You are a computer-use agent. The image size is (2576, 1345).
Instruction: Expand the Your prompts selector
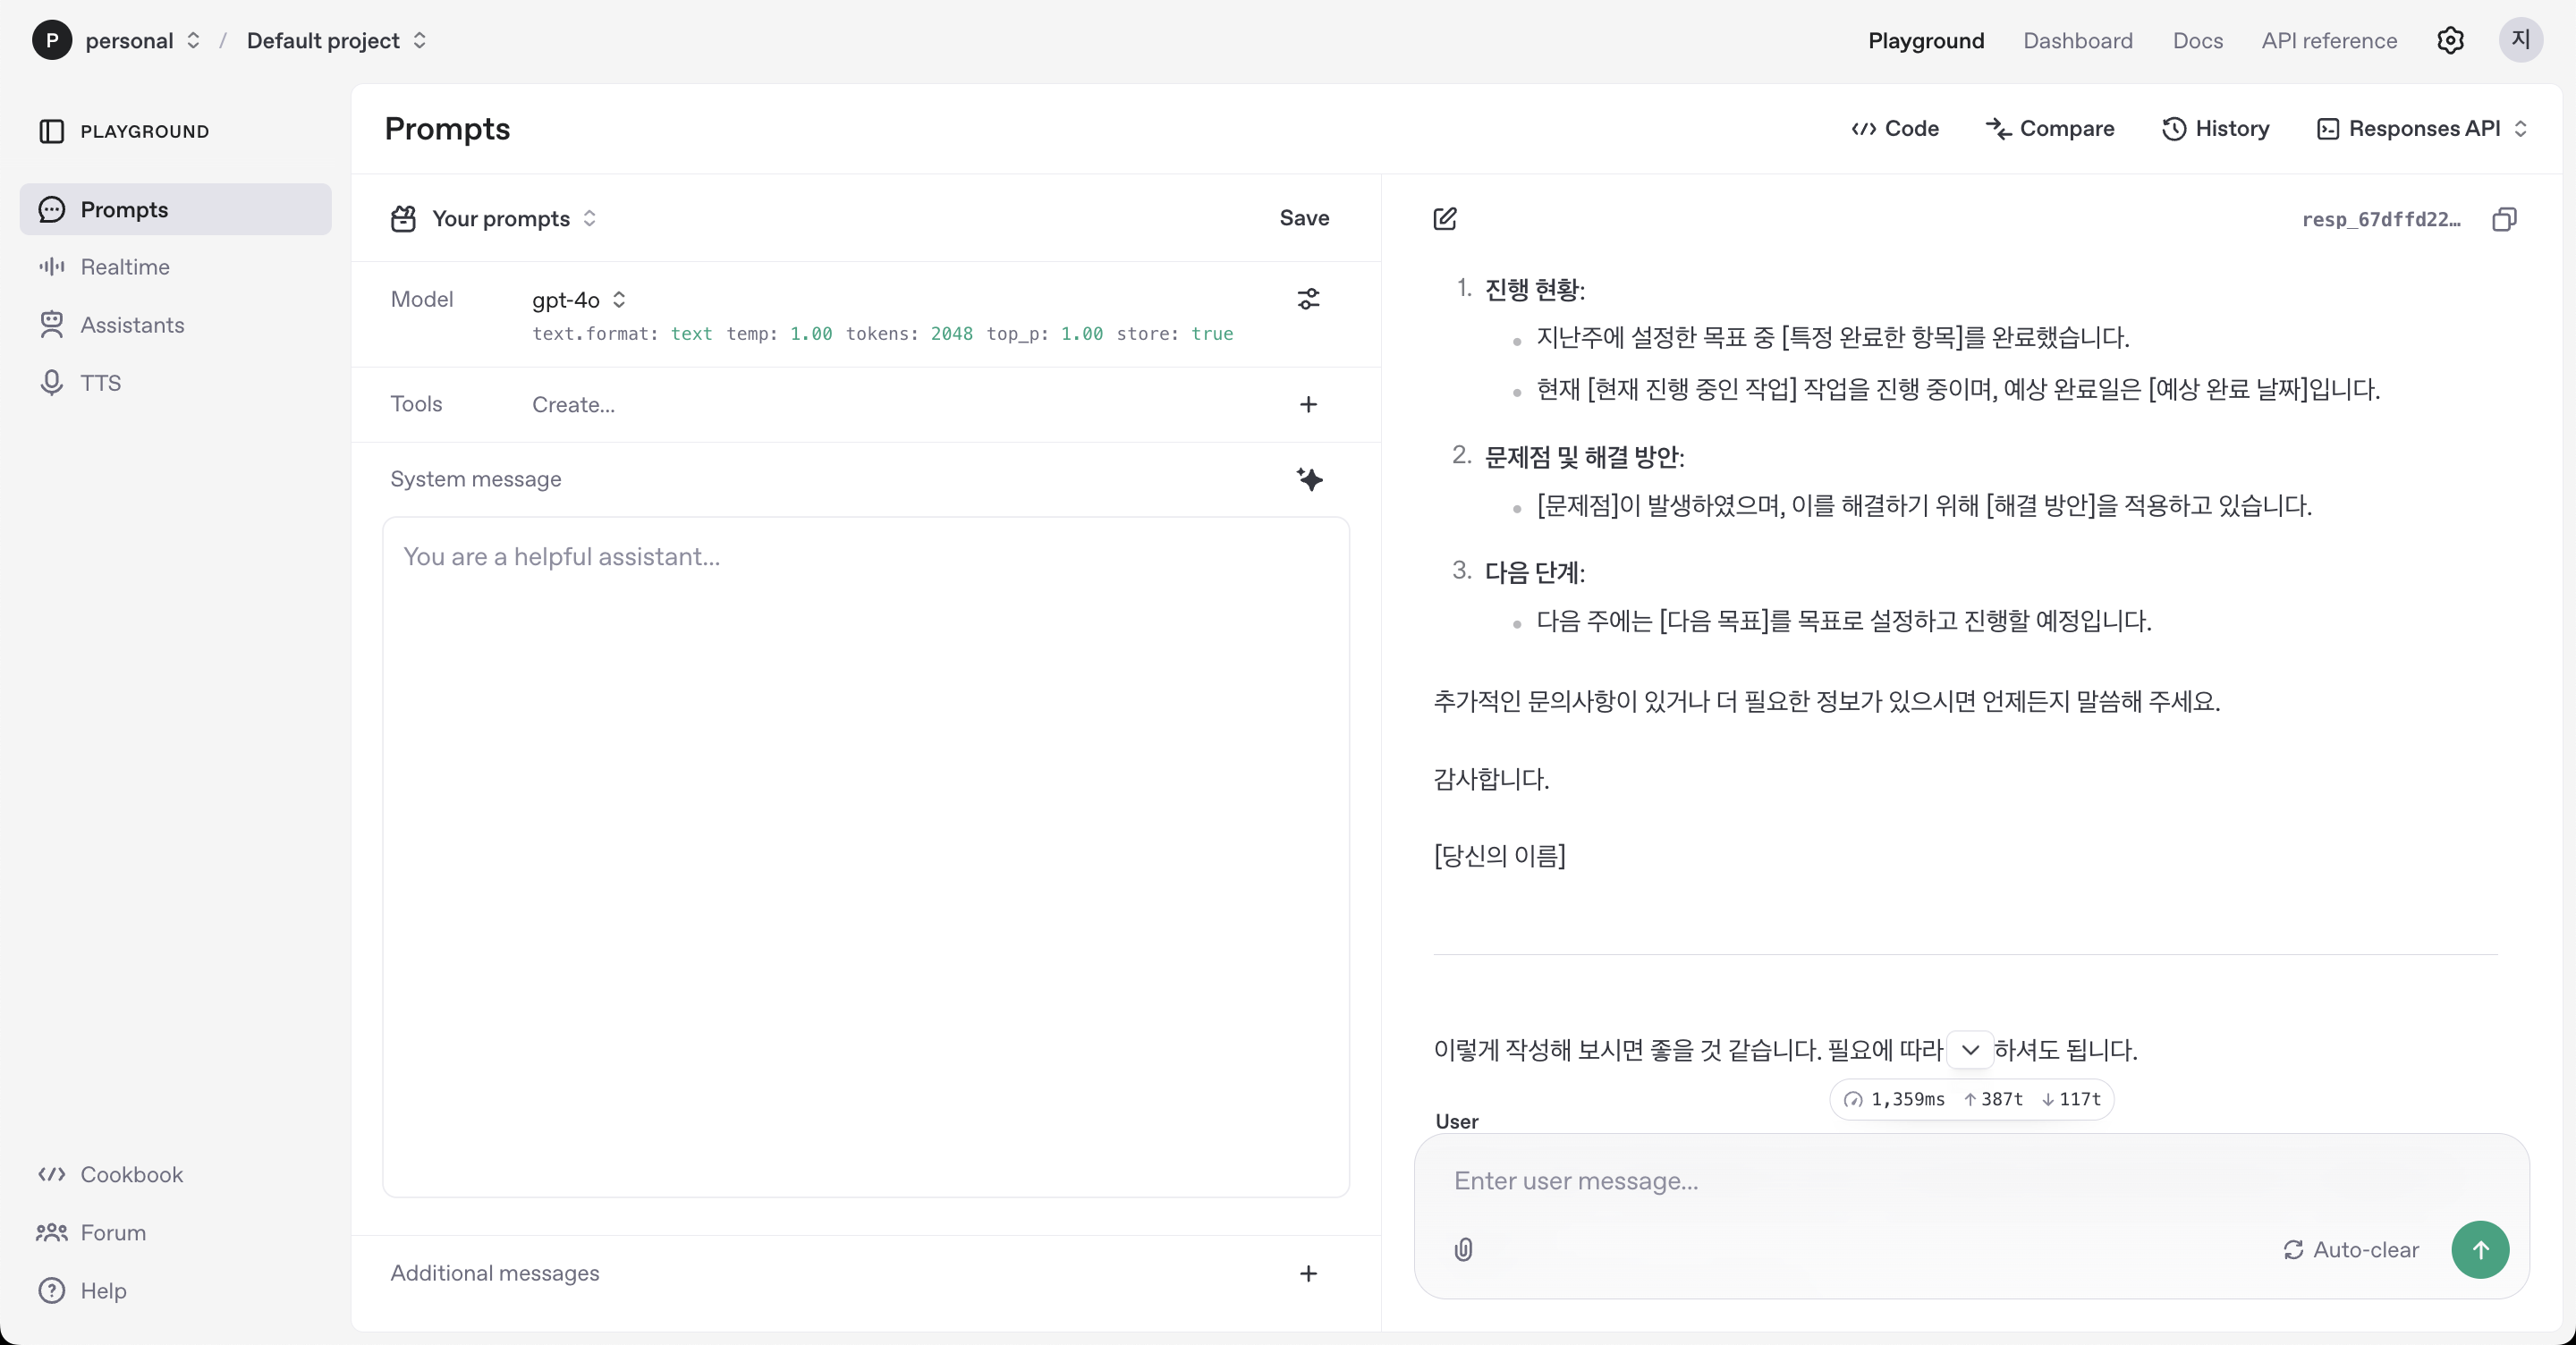513,218
